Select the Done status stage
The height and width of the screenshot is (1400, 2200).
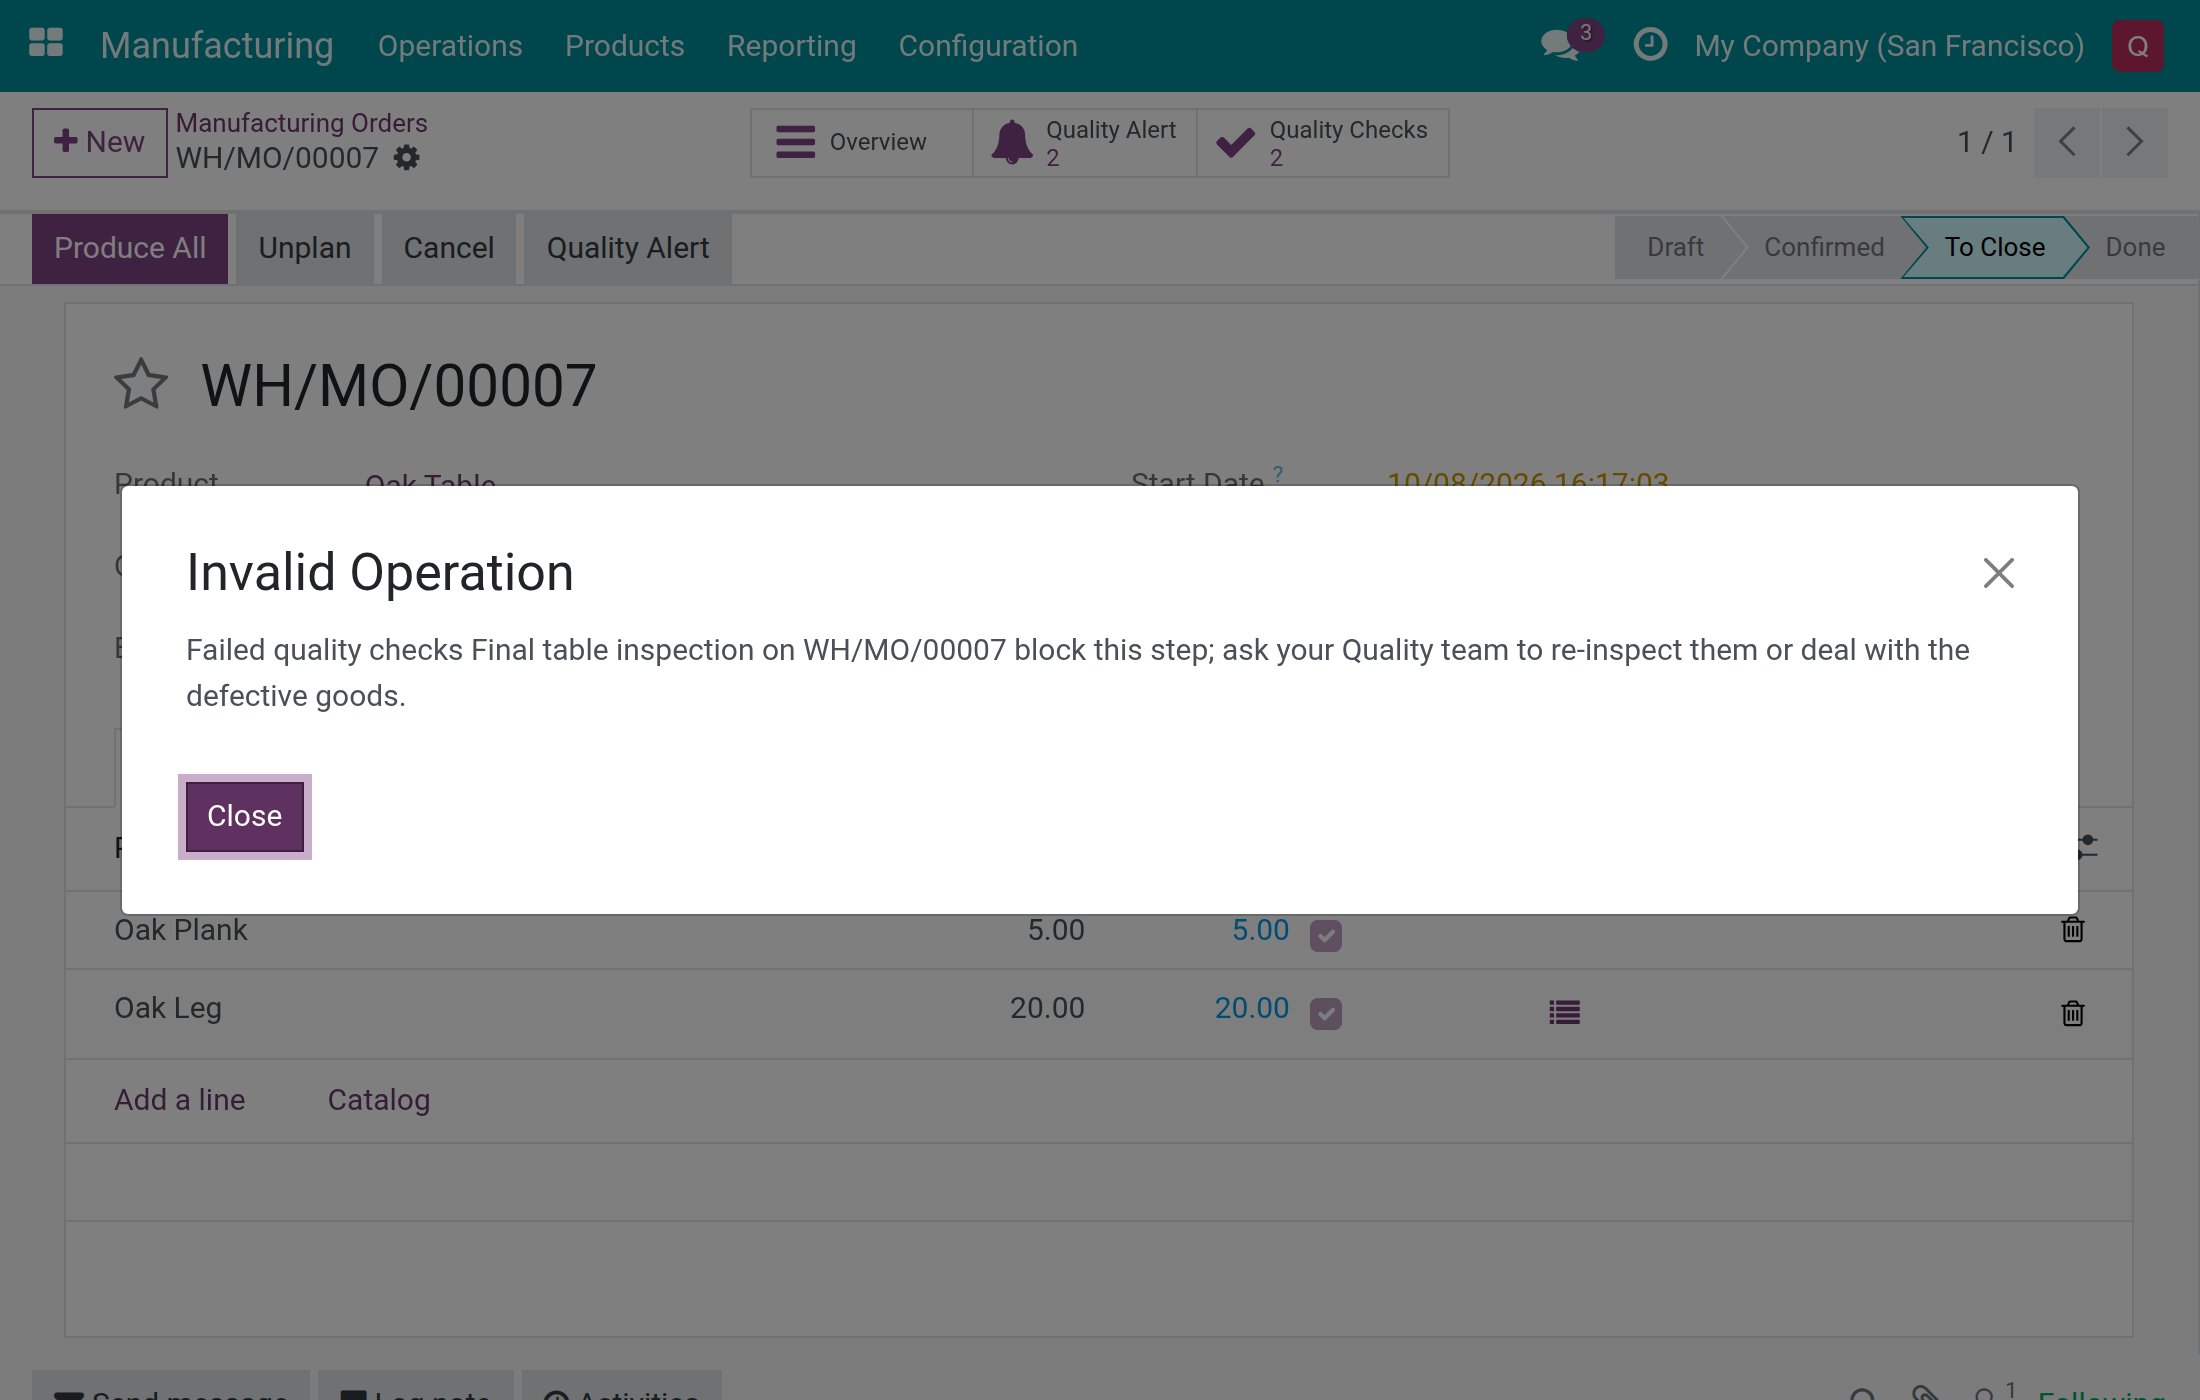pyautogui.click(x=2135, y=247)
